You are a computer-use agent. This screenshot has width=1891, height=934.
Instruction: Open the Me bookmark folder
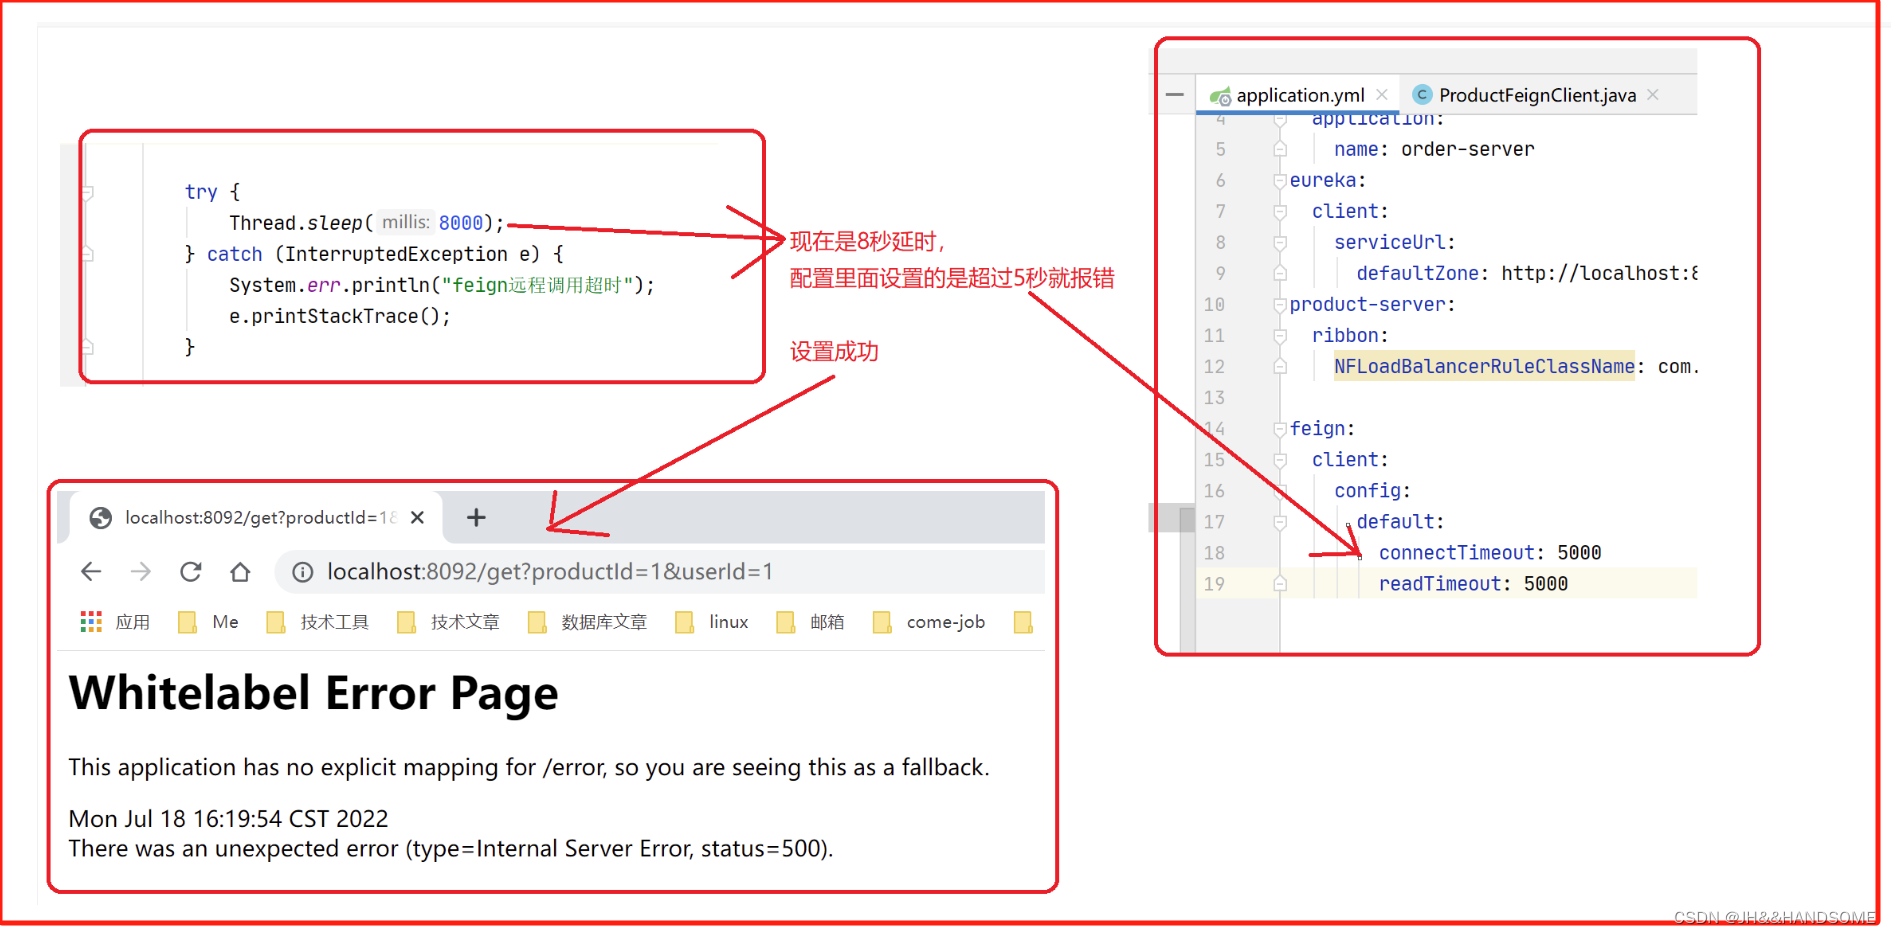coord(208,622)
